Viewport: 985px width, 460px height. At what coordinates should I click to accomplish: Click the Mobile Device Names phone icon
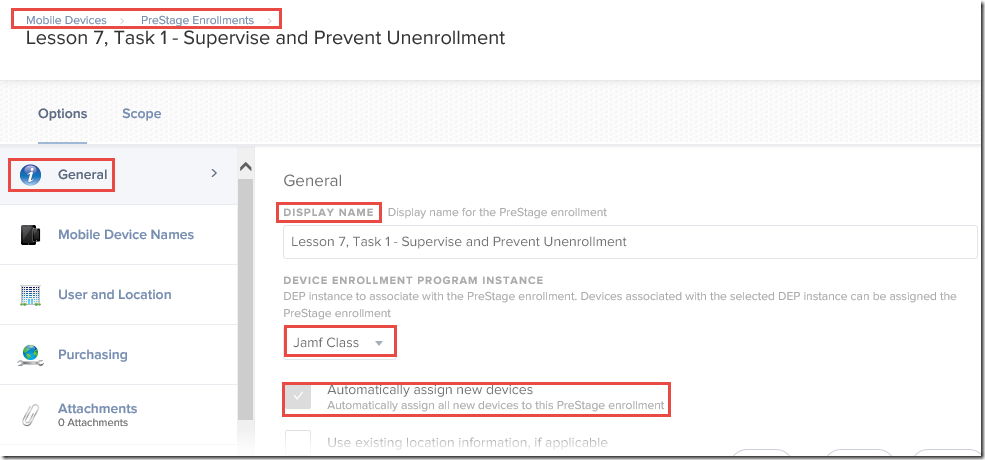(30, 234)
